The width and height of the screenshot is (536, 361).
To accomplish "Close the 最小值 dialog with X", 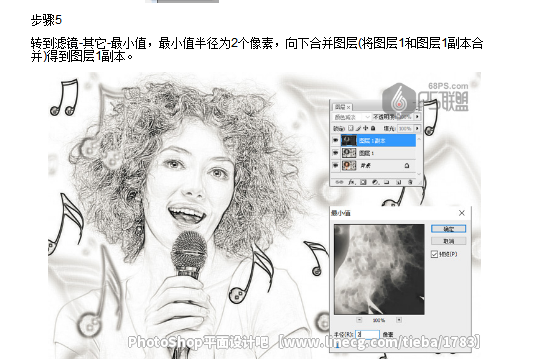I will (462, 213).
